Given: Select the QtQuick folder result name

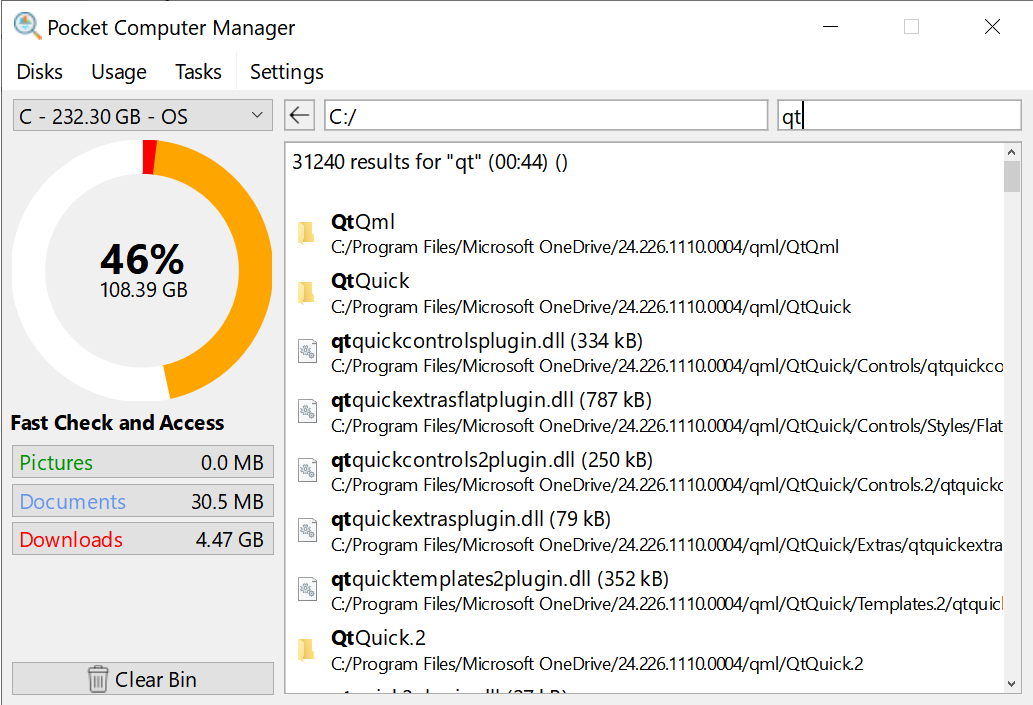Looking at the screenshot, I should tap(370, 281).
